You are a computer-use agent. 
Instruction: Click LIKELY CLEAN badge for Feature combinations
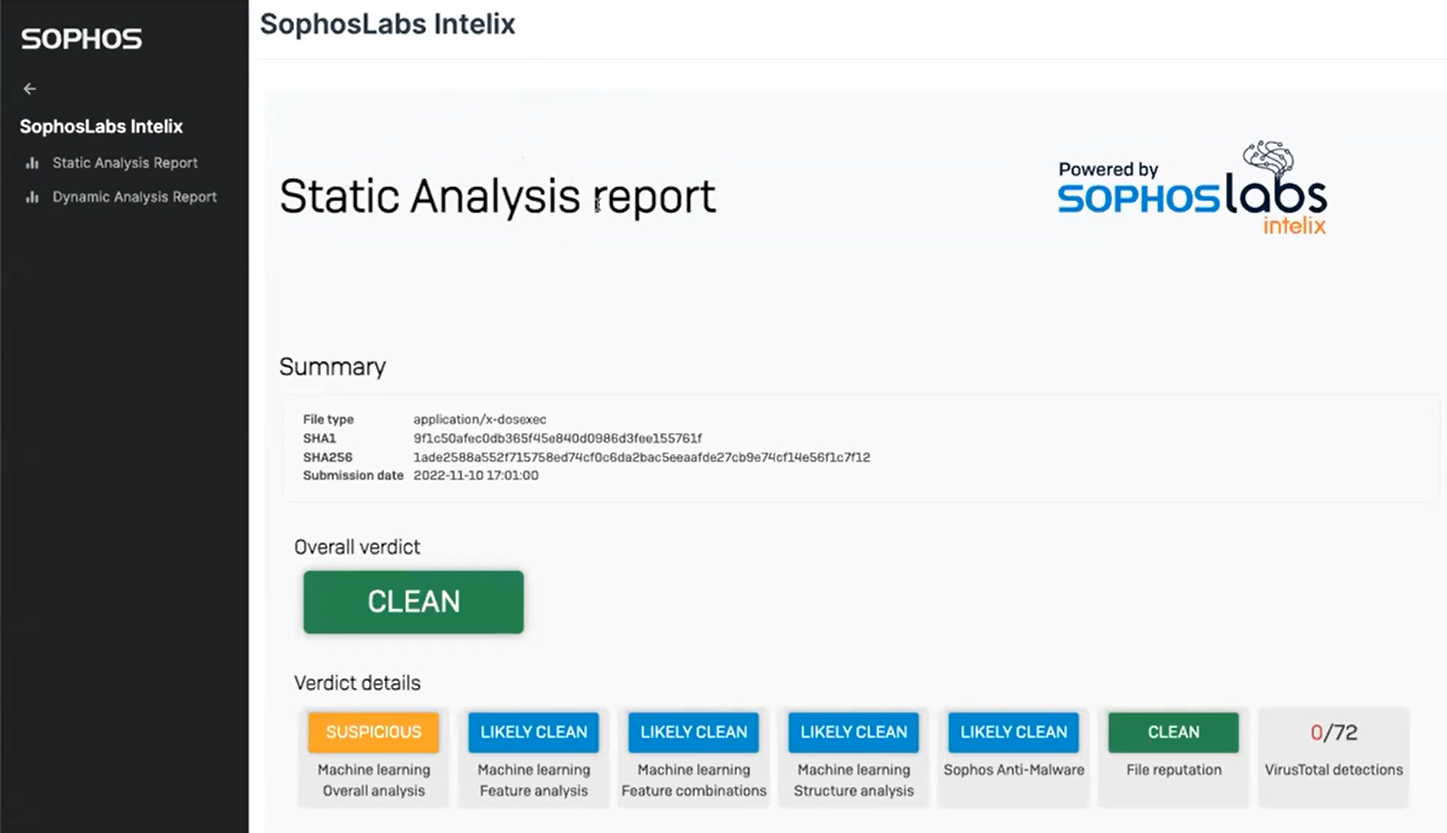point(693,732)
